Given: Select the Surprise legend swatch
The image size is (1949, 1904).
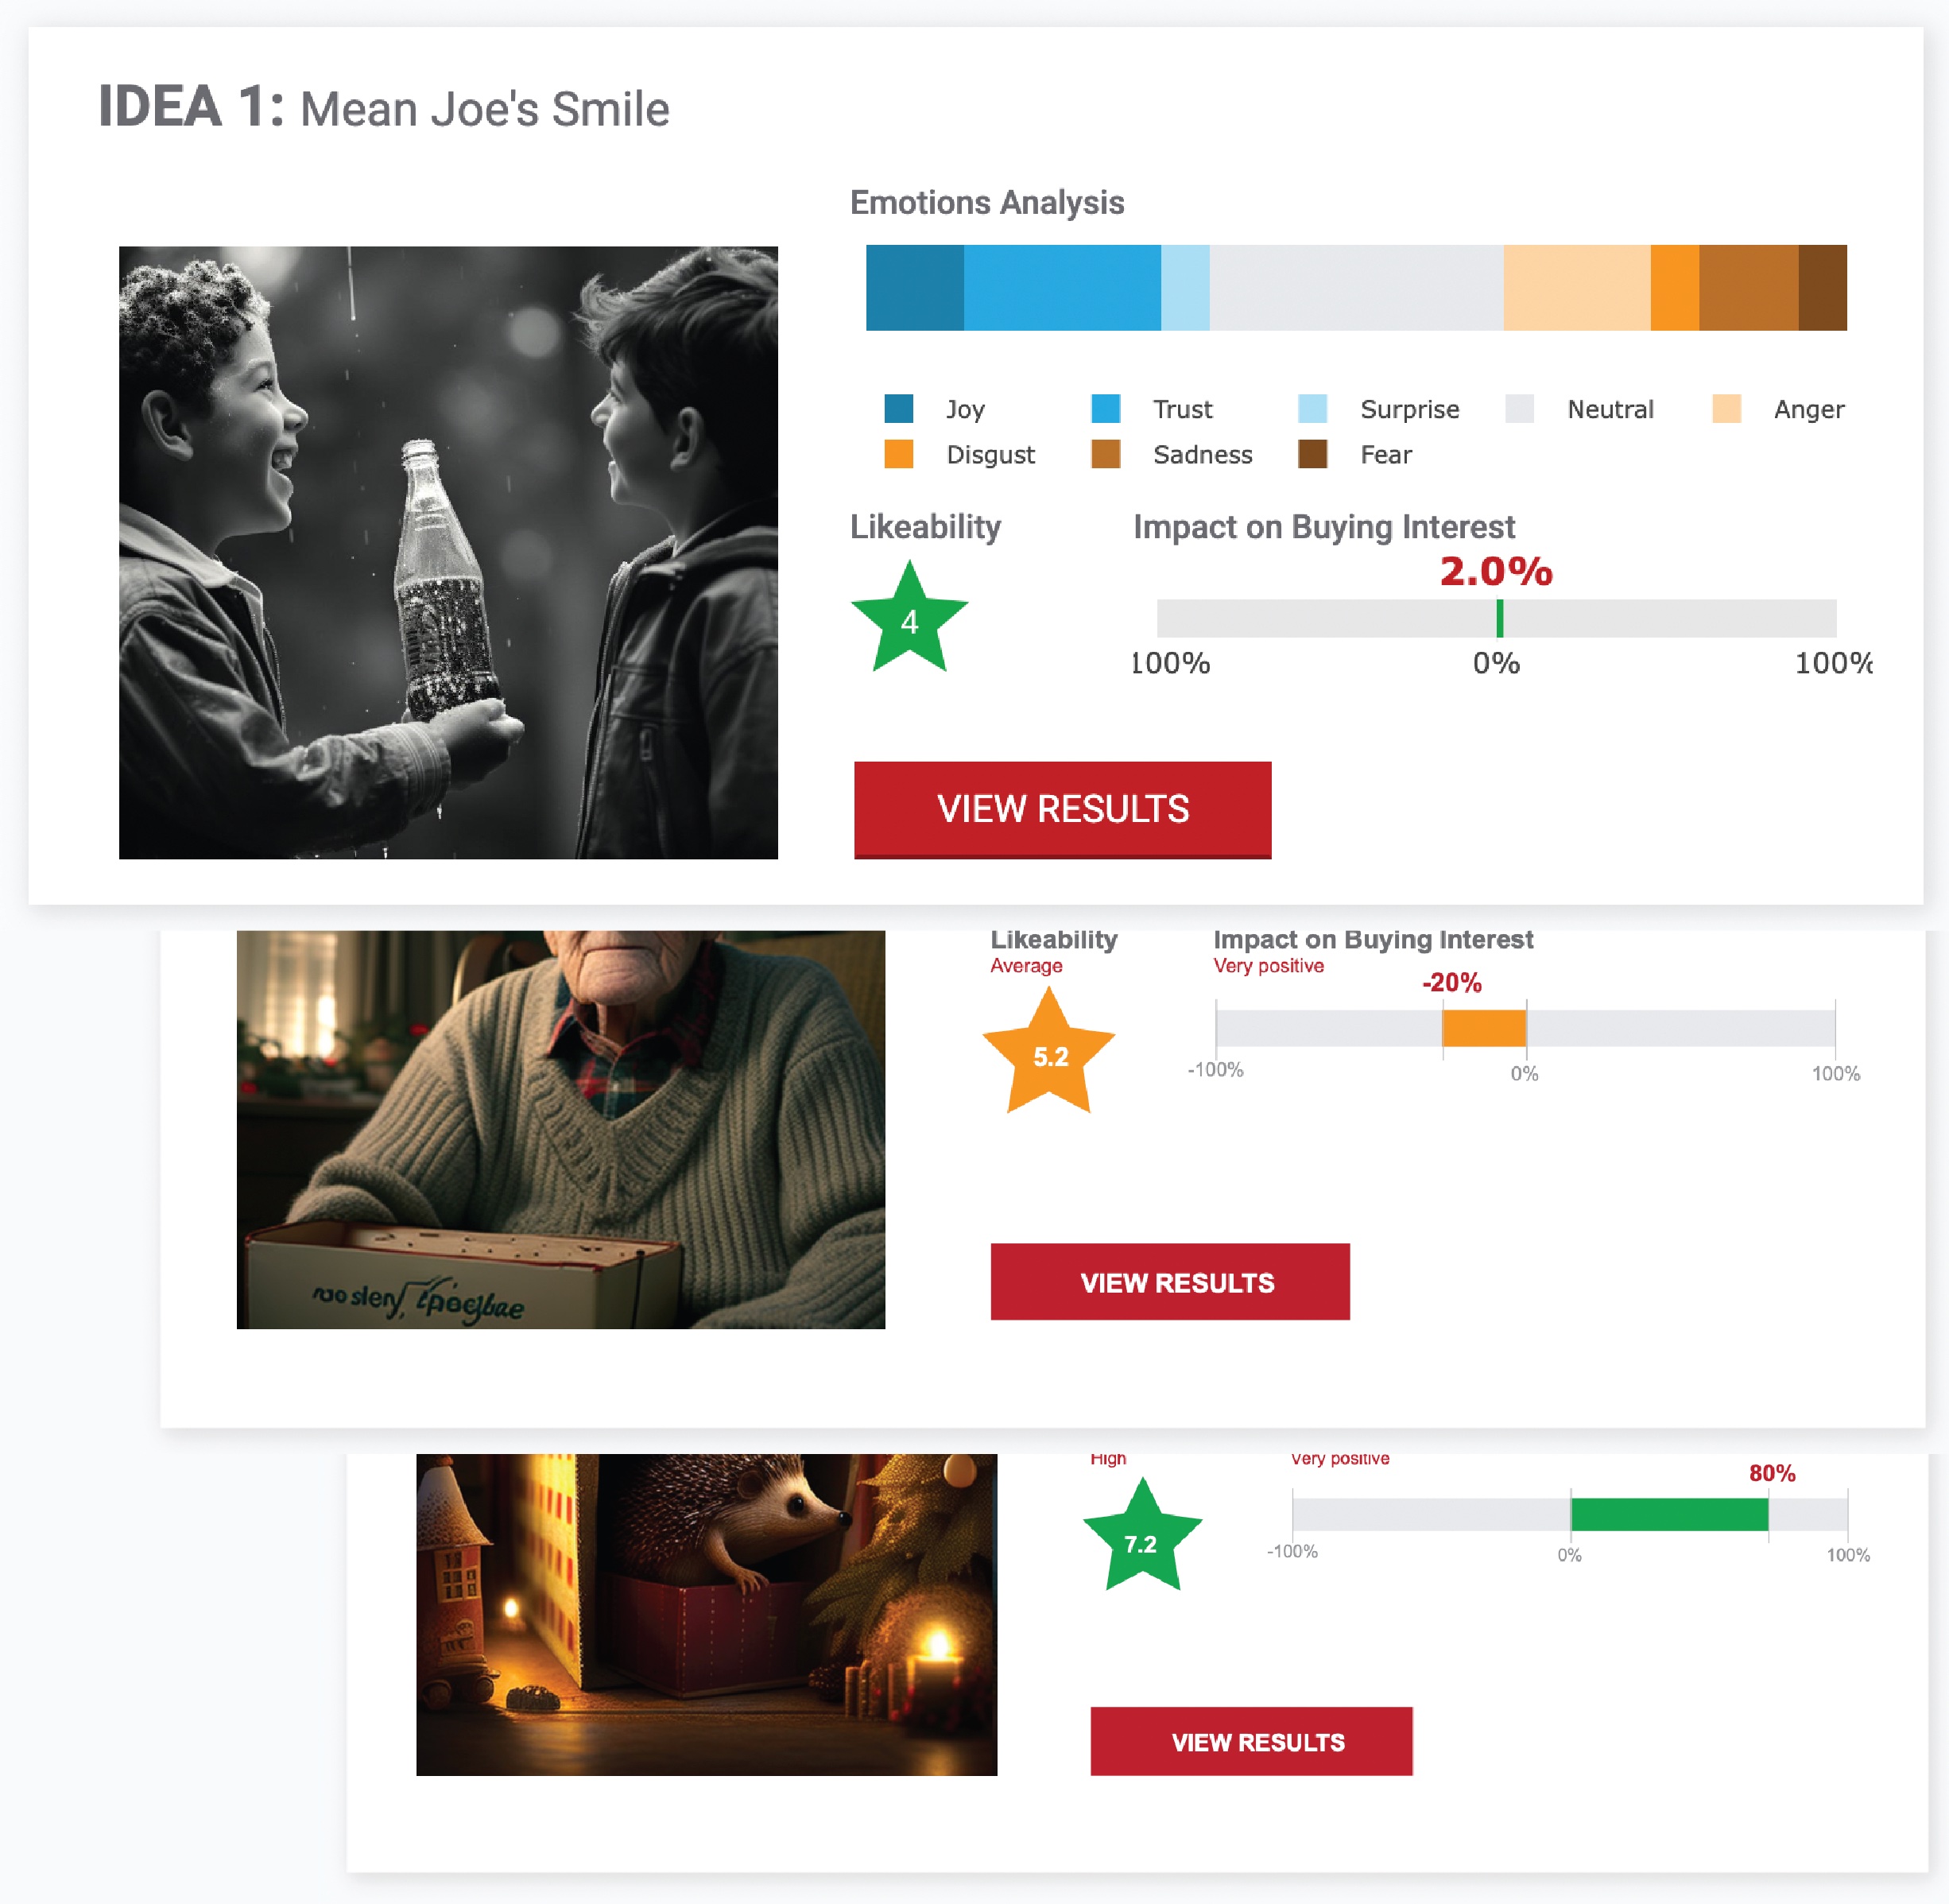Looking at the screenshot, I should [x=1312, y=409].
